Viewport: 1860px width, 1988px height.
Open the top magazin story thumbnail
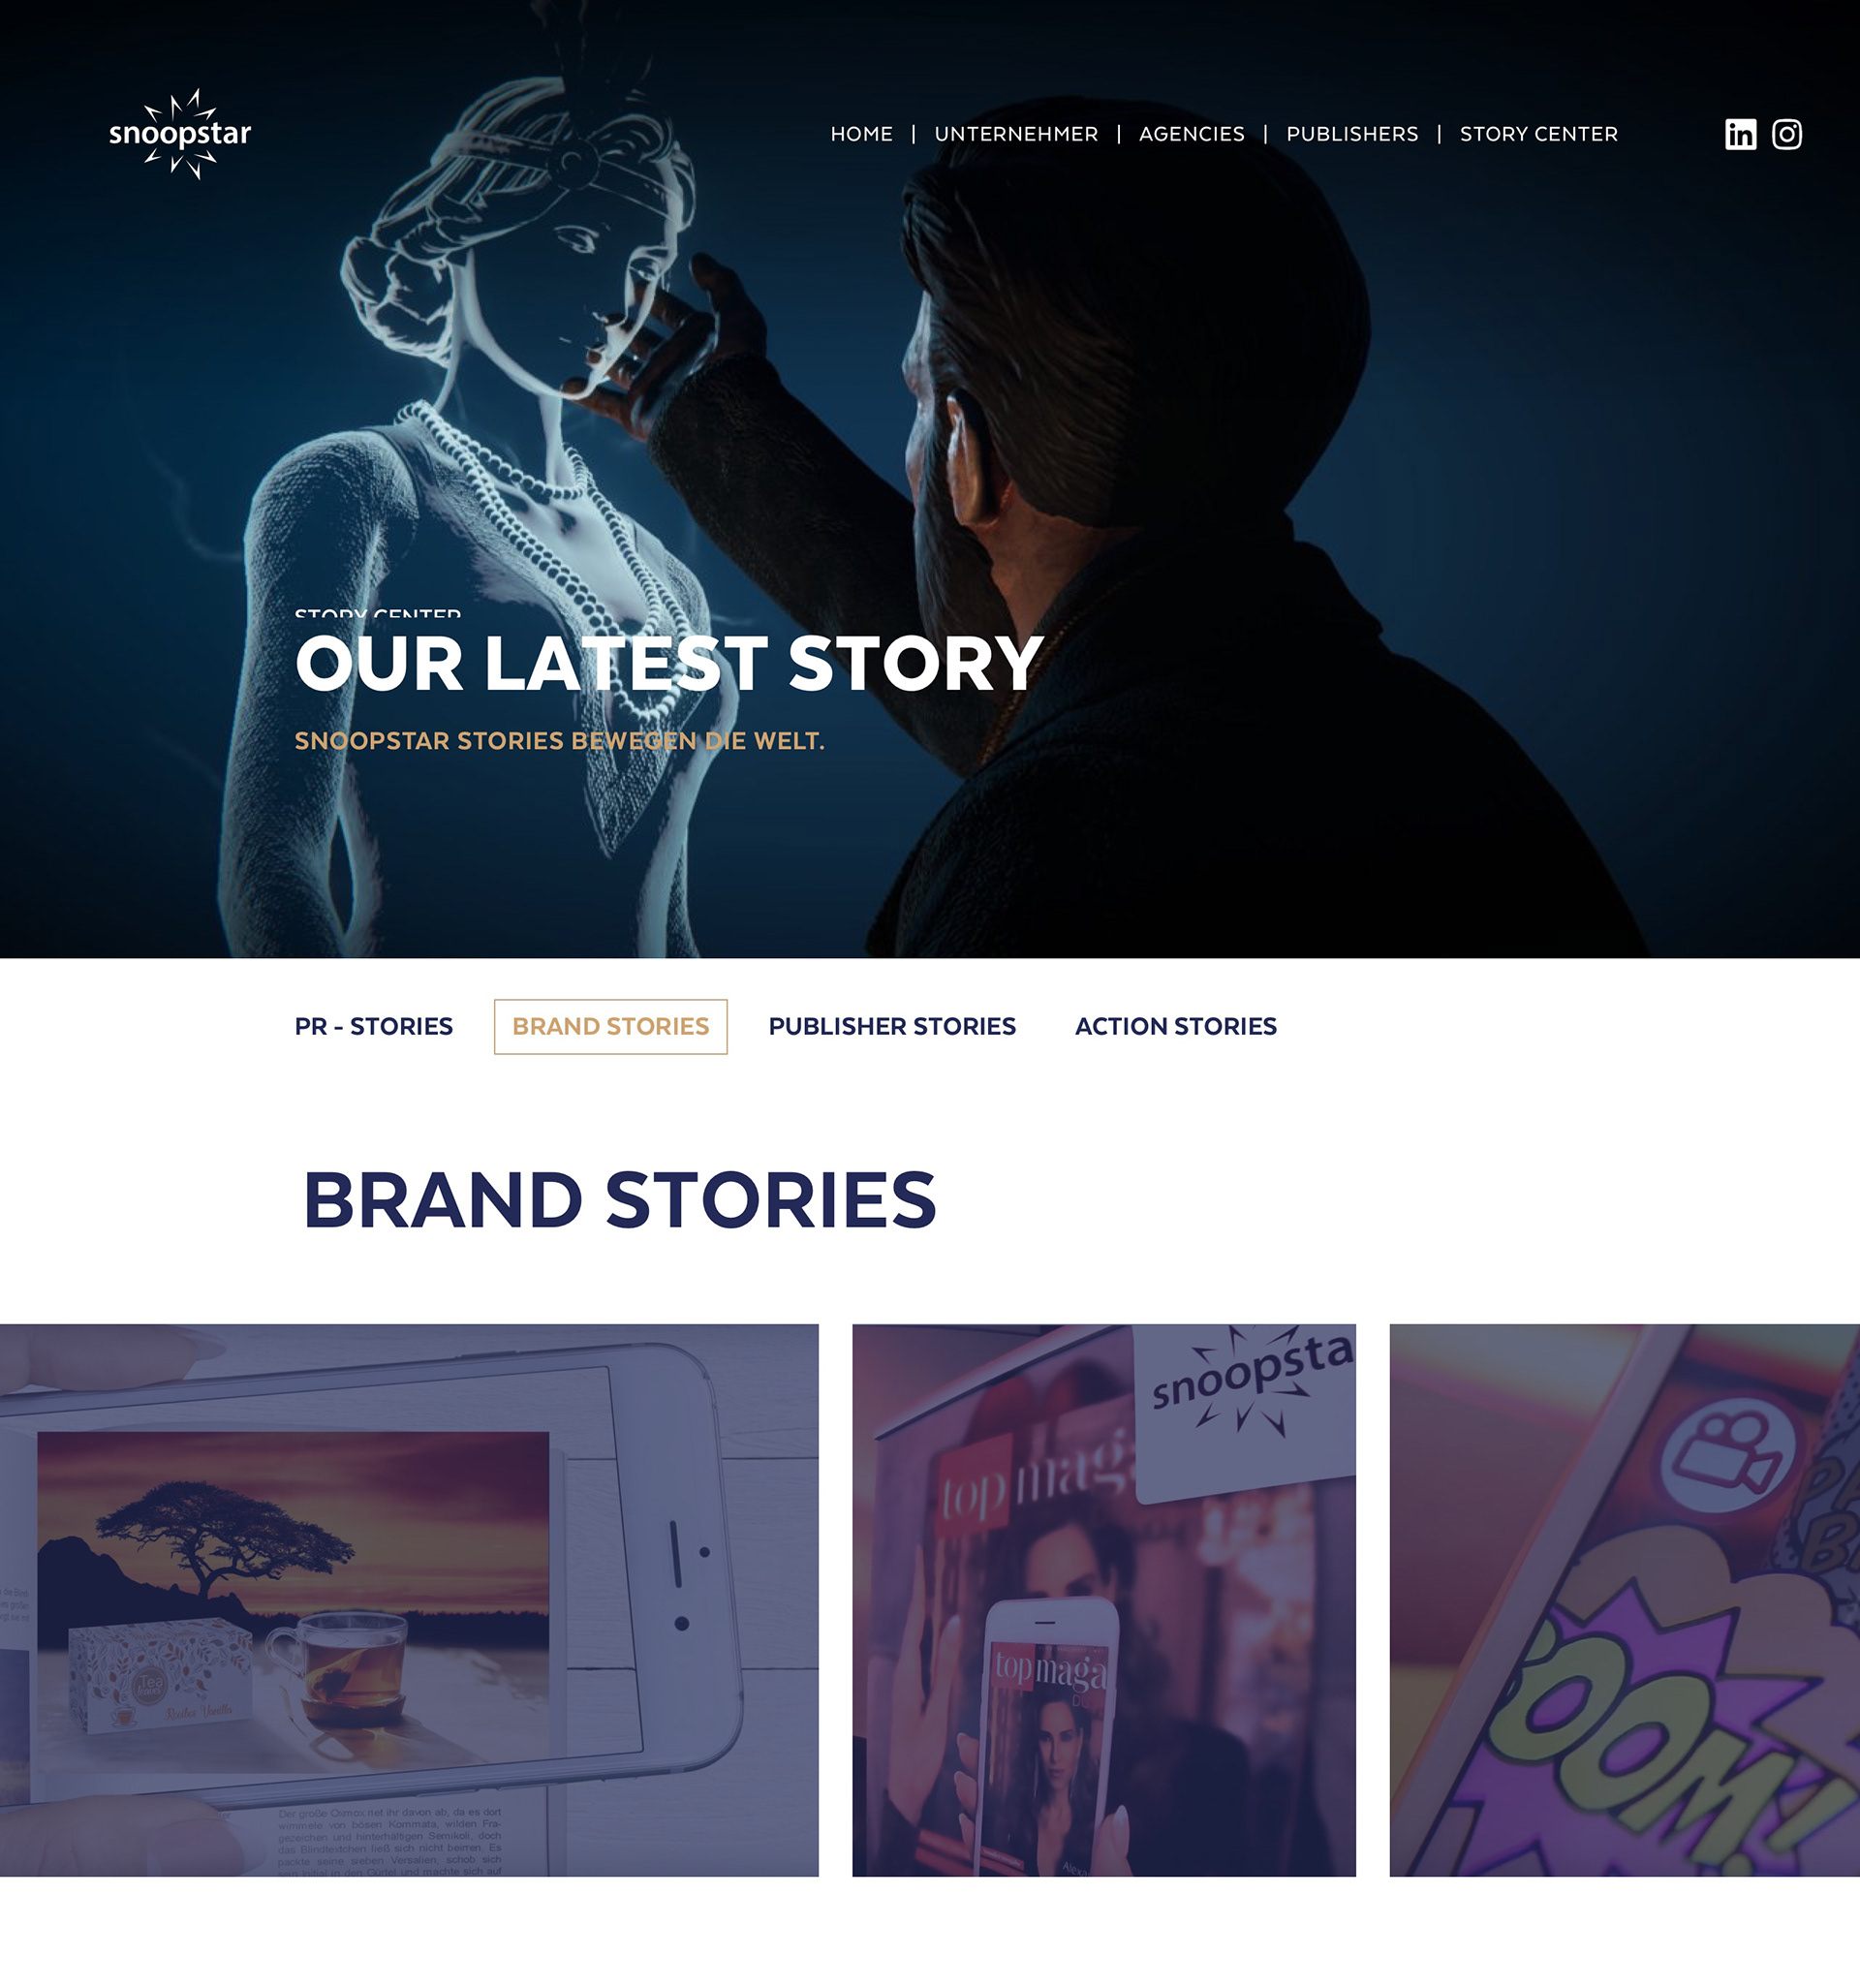[1104, 1600]
